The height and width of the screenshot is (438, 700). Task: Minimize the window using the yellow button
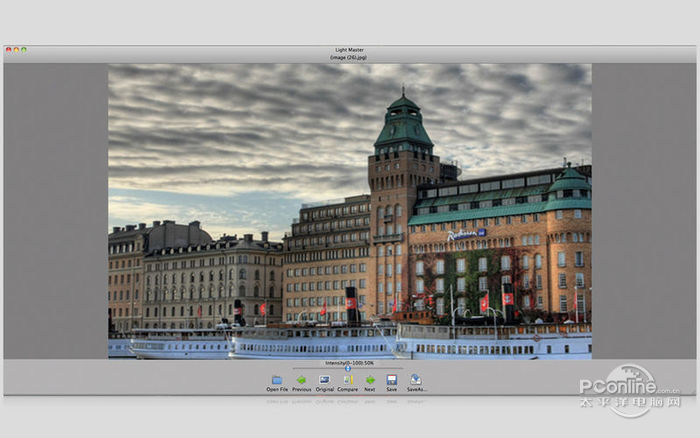[16, 49]
